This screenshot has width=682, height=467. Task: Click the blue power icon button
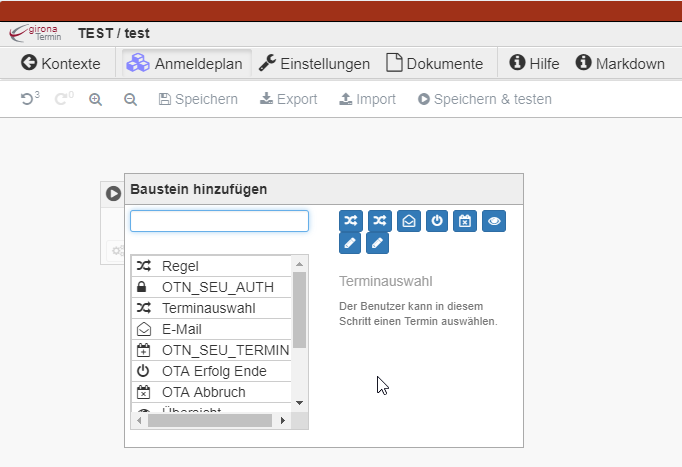436,220
